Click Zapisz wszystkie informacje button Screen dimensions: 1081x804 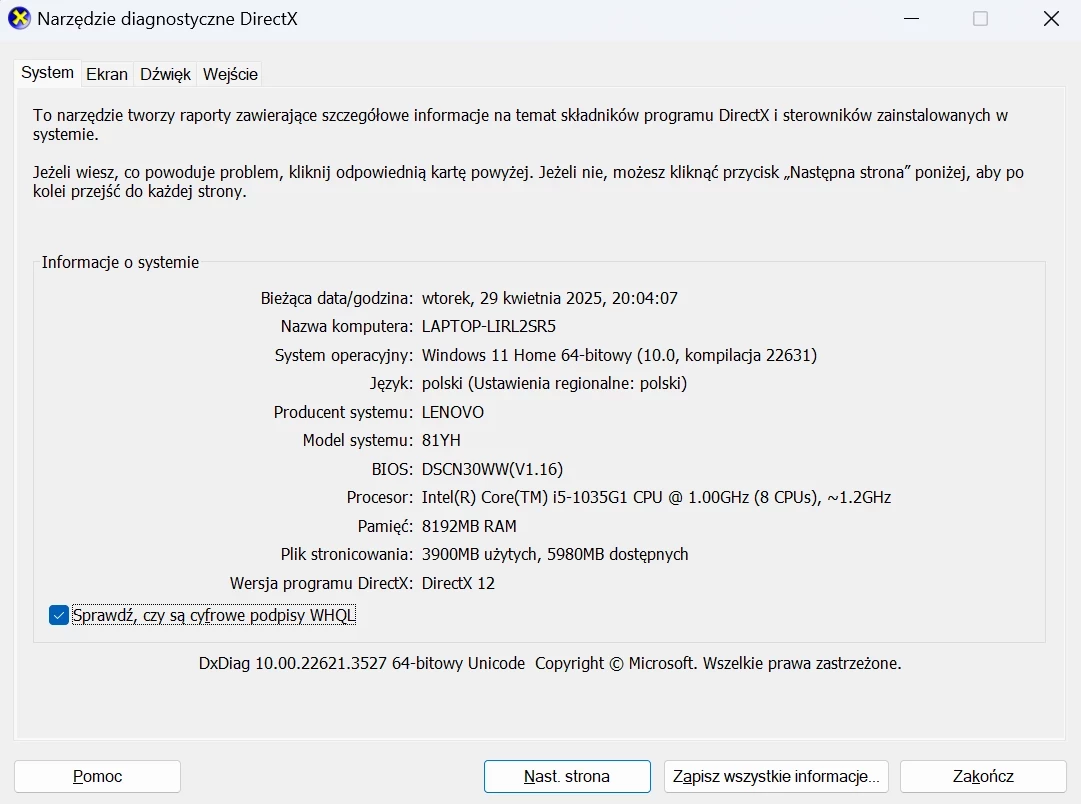coord(776,776)
